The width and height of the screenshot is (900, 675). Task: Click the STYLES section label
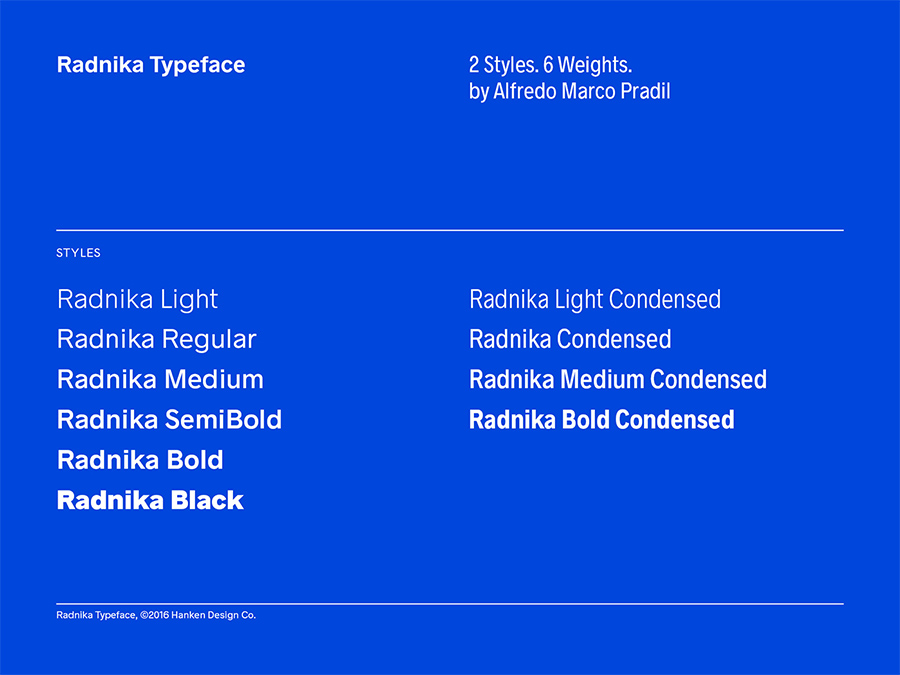78,253
